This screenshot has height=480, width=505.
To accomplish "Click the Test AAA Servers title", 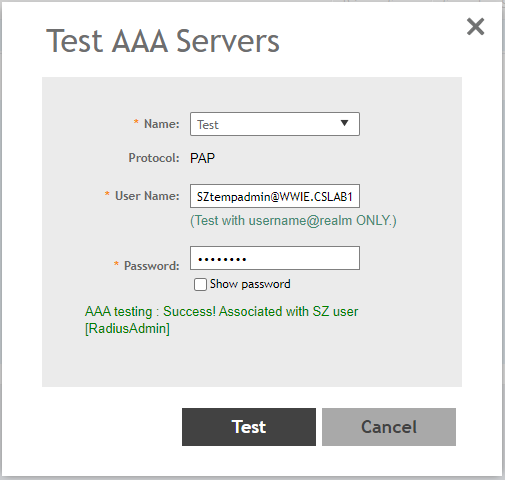I will (x=163, y=41).
